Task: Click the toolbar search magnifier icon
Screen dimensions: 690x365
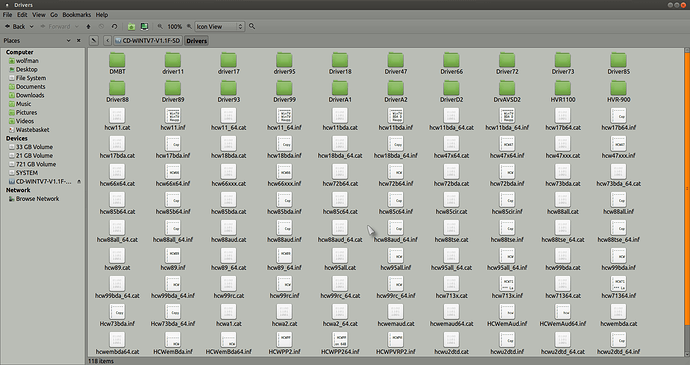Action: pyautogui.click(x=252, y=26)
